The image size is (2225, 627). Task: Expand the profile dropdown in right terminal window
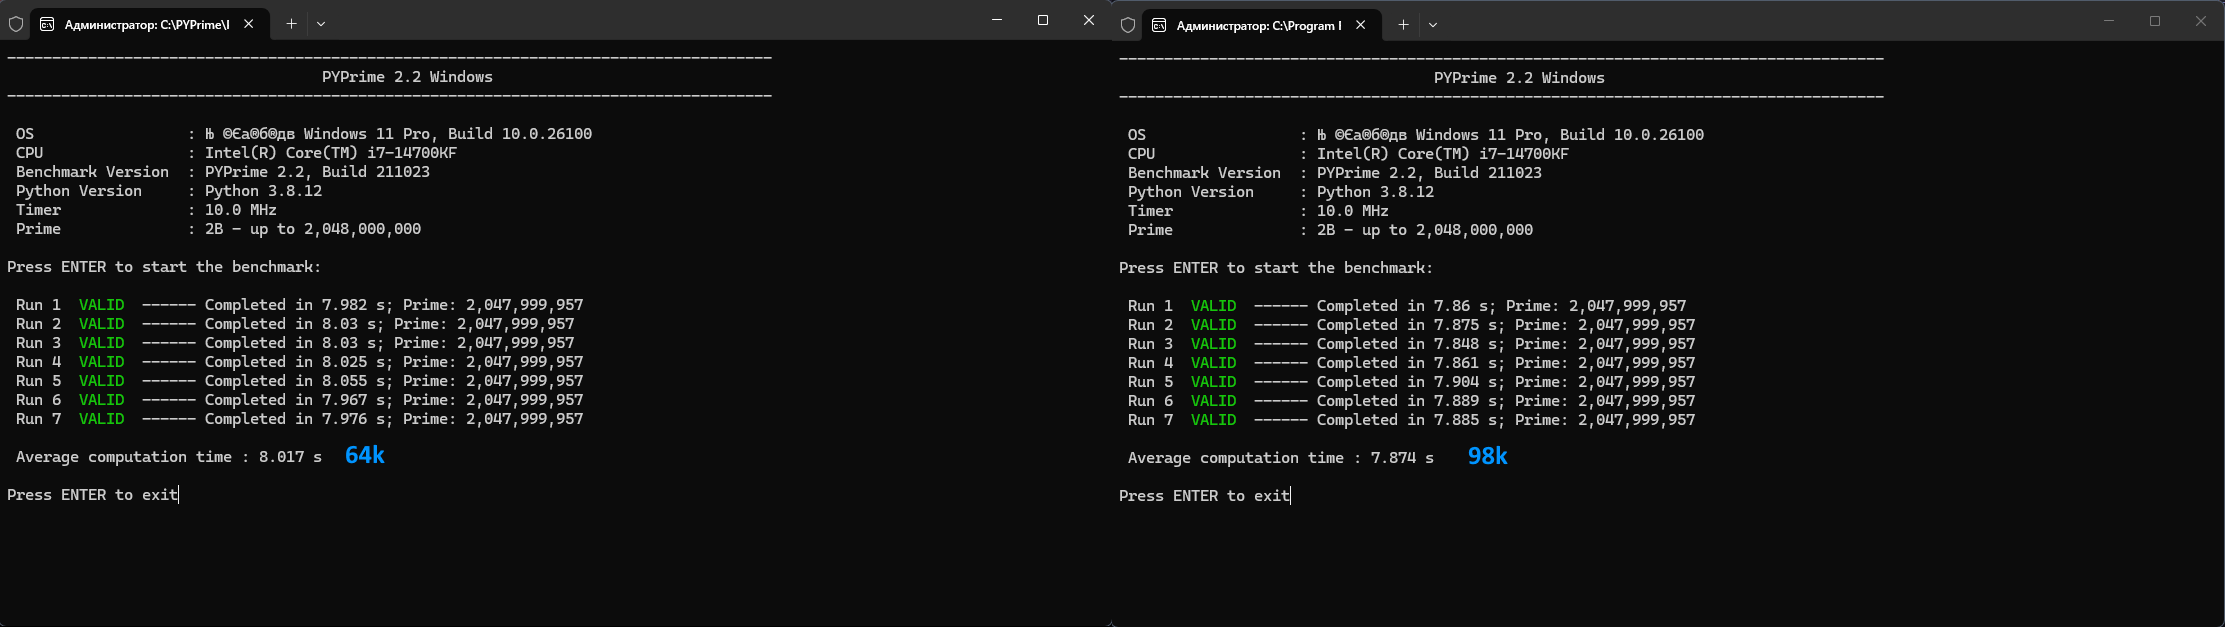point(1433,25)
